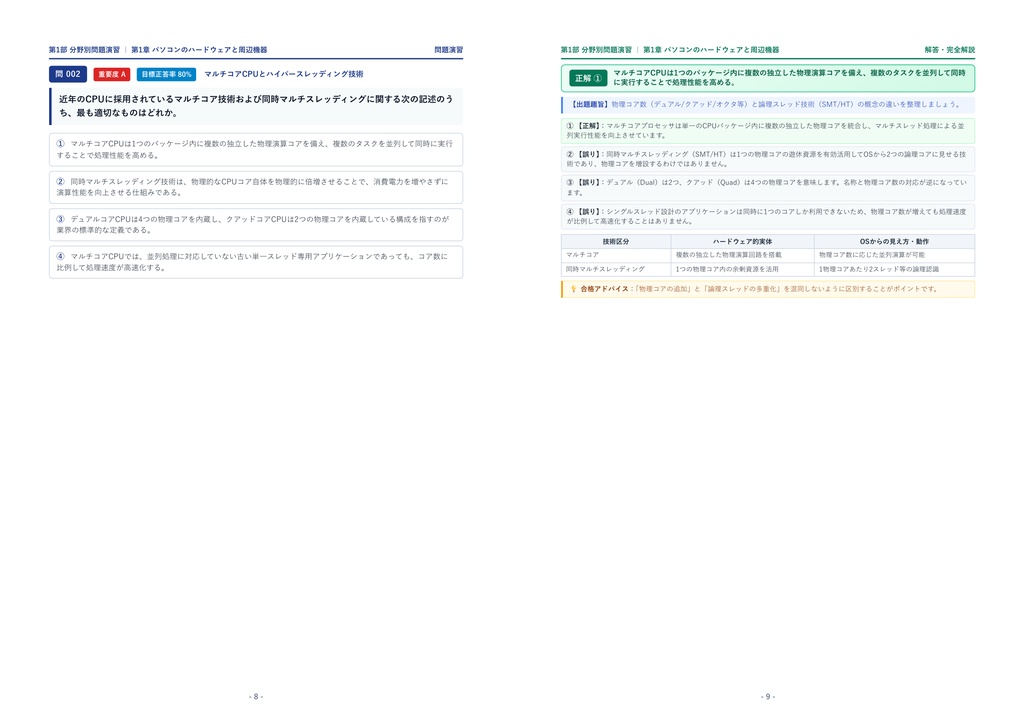Click the cell 物理コア数に応じた並列演算が可能
This screenshot has height=724, width=1024.
895,255
